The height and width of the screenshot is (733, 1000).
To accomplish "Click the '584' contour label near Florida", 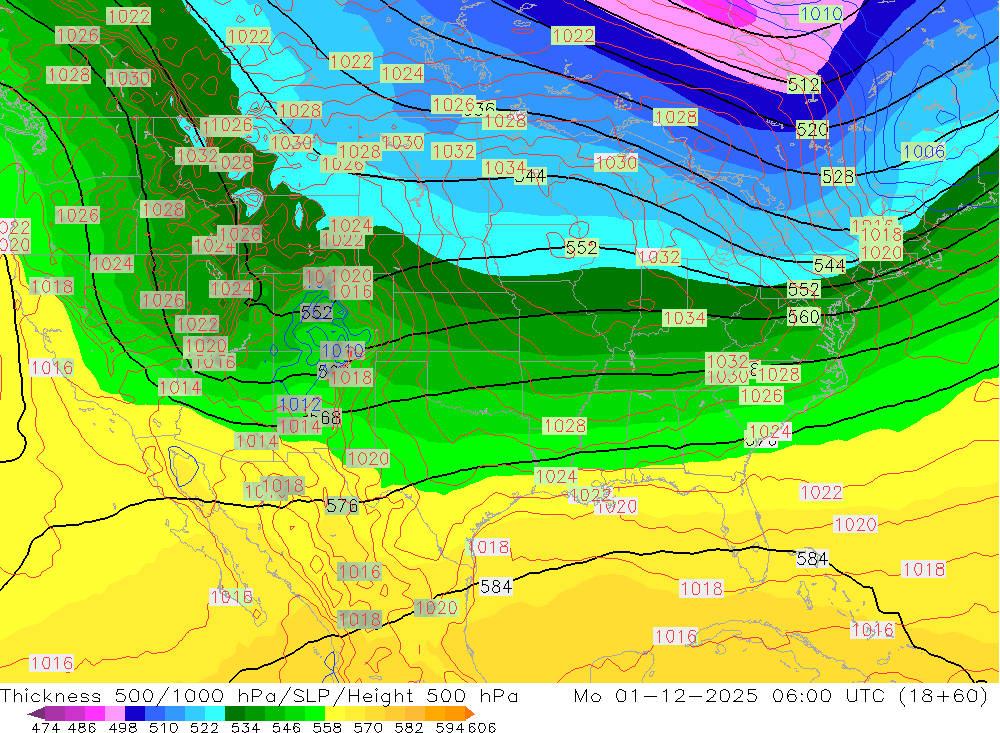I will tap(812, 559).
